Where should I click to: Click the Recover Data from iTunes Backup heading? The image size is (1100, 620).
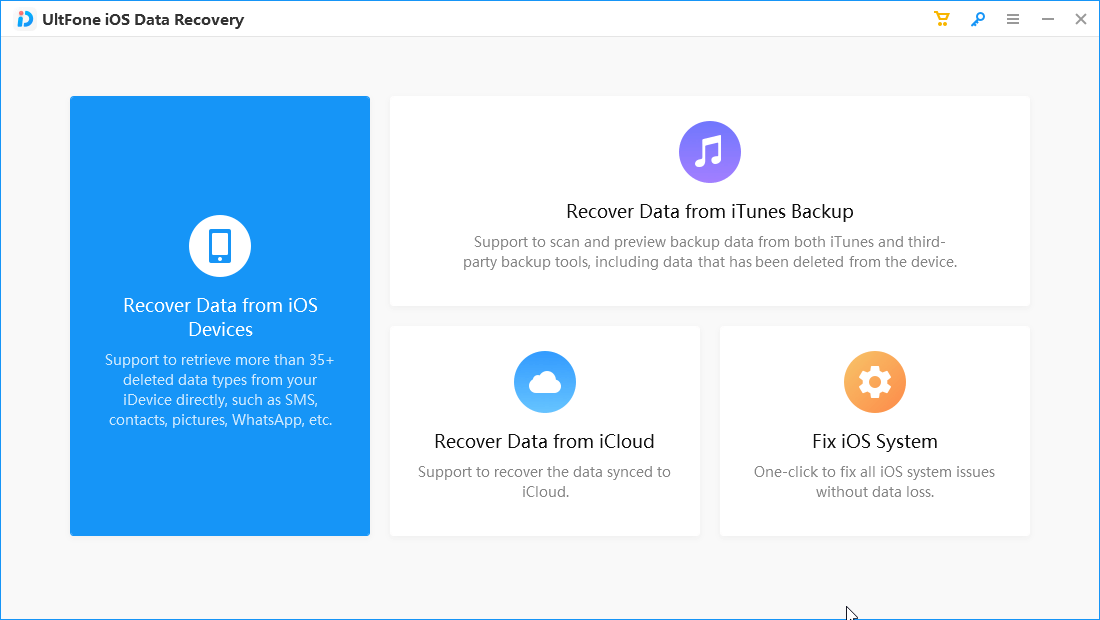click(710, 211)
